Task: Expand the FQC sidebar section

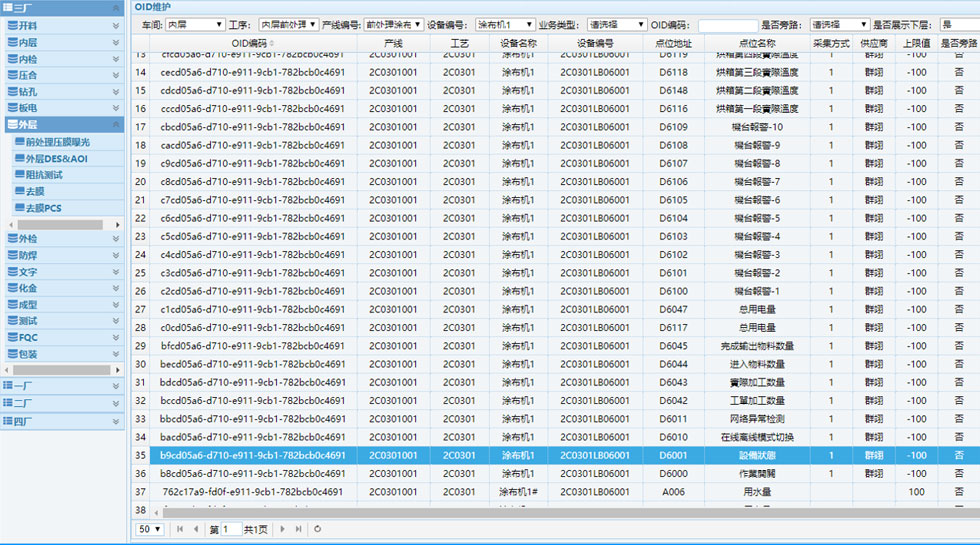Action: coord(62,337)
